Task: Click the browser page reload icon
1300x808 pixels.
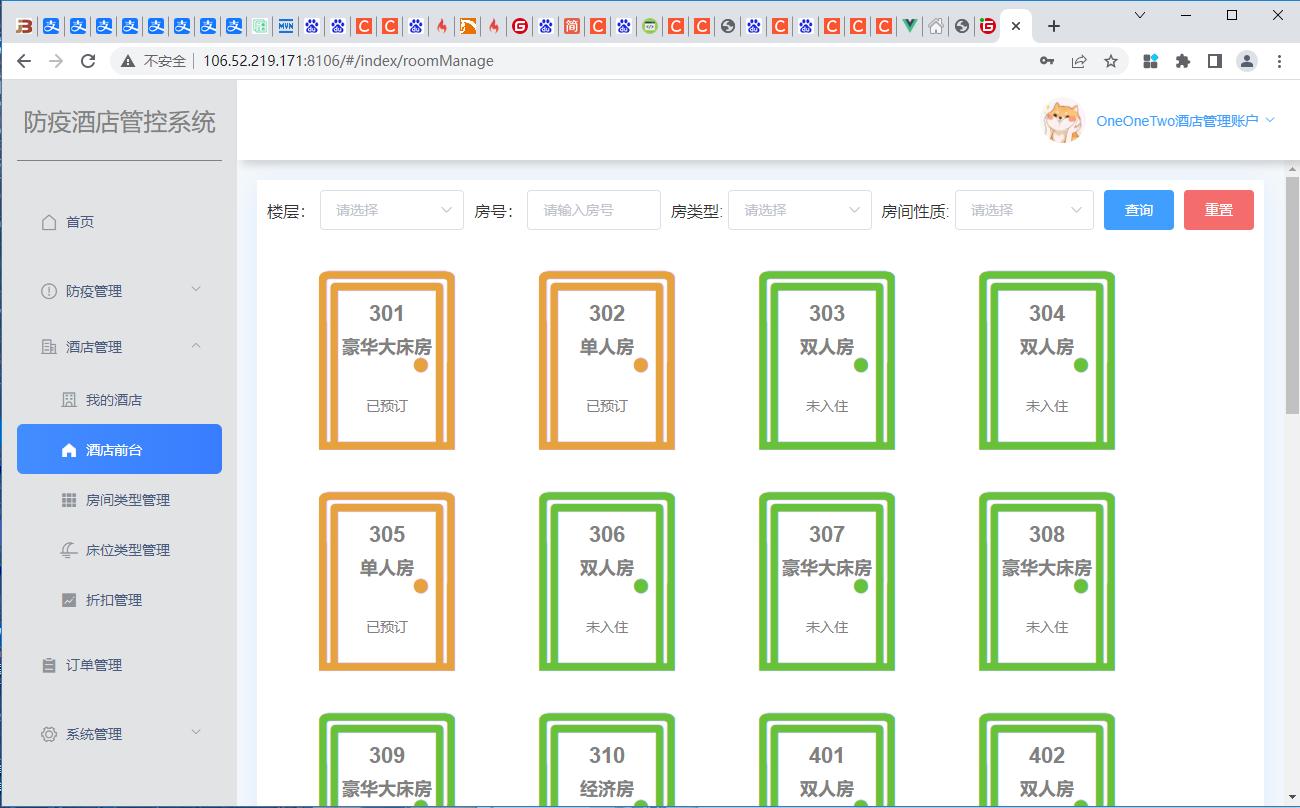Action: coord(88,60)
